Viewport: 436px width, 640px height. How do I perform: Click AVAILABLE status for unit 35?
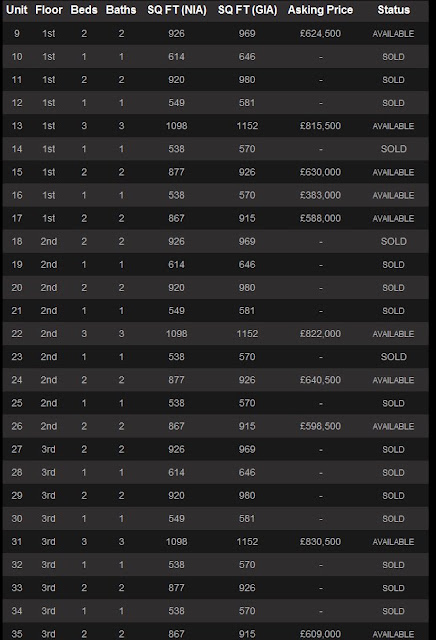point(394,634)
